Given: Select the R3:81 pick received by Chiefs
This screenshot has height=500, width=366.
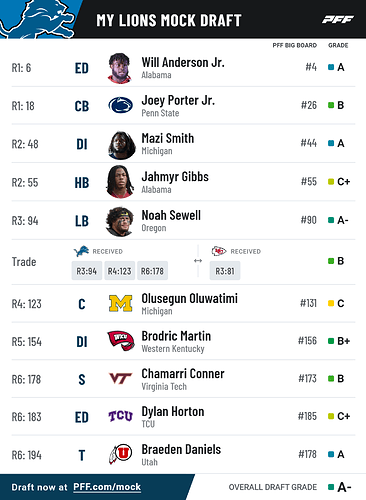Looking at the screenshot, I should click(x=225, y=271).
